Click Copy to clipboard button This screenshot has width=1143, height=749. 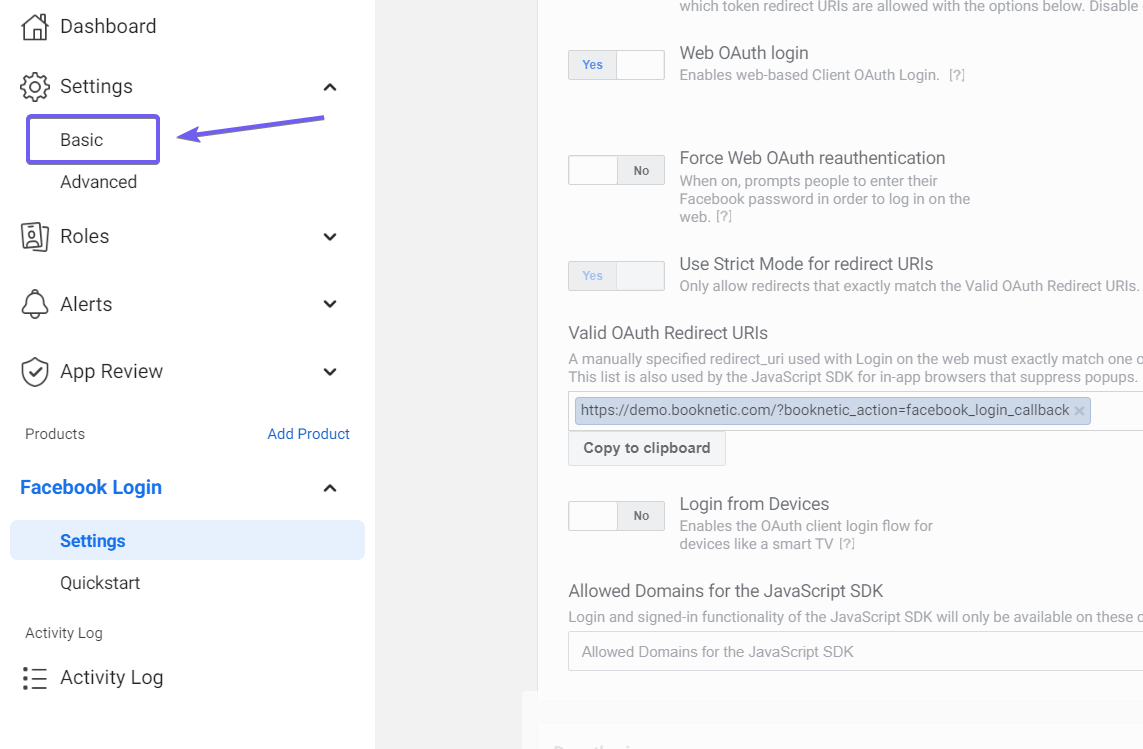pos(647,448)
